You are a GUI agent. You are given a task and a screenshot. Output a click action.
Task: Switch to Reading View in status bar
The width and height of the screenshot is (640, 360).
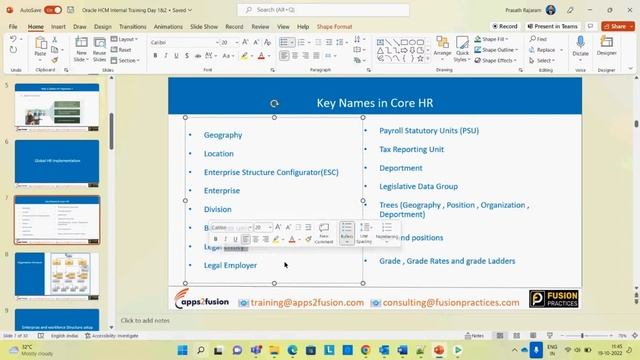533,336
